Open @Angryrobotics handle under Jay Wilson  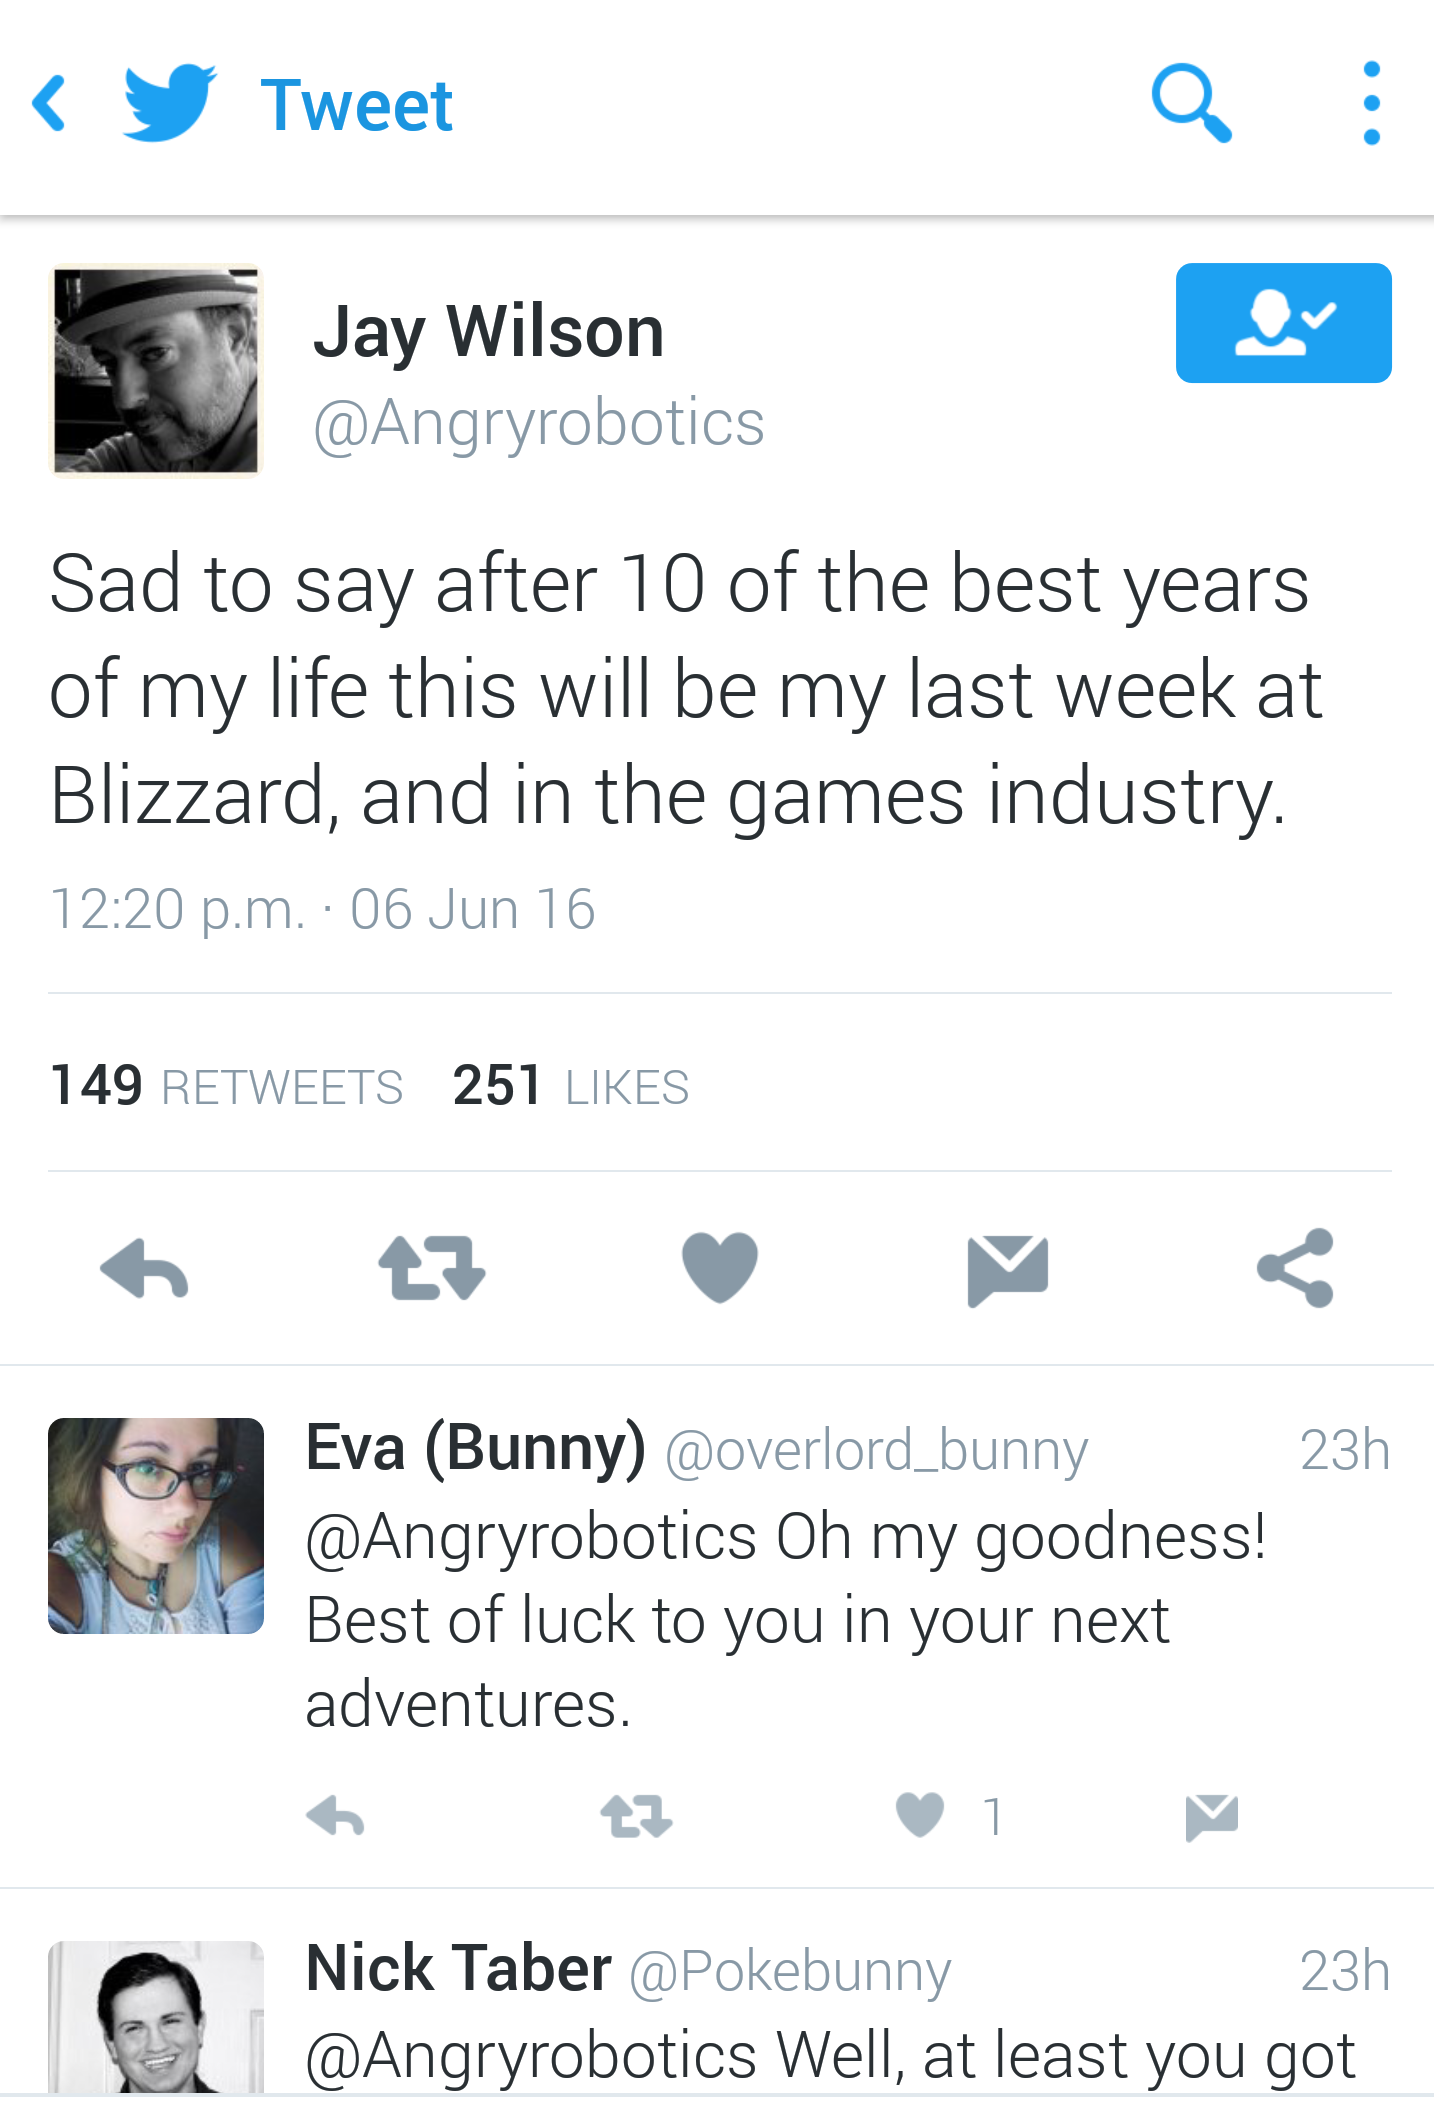point(539,424)
